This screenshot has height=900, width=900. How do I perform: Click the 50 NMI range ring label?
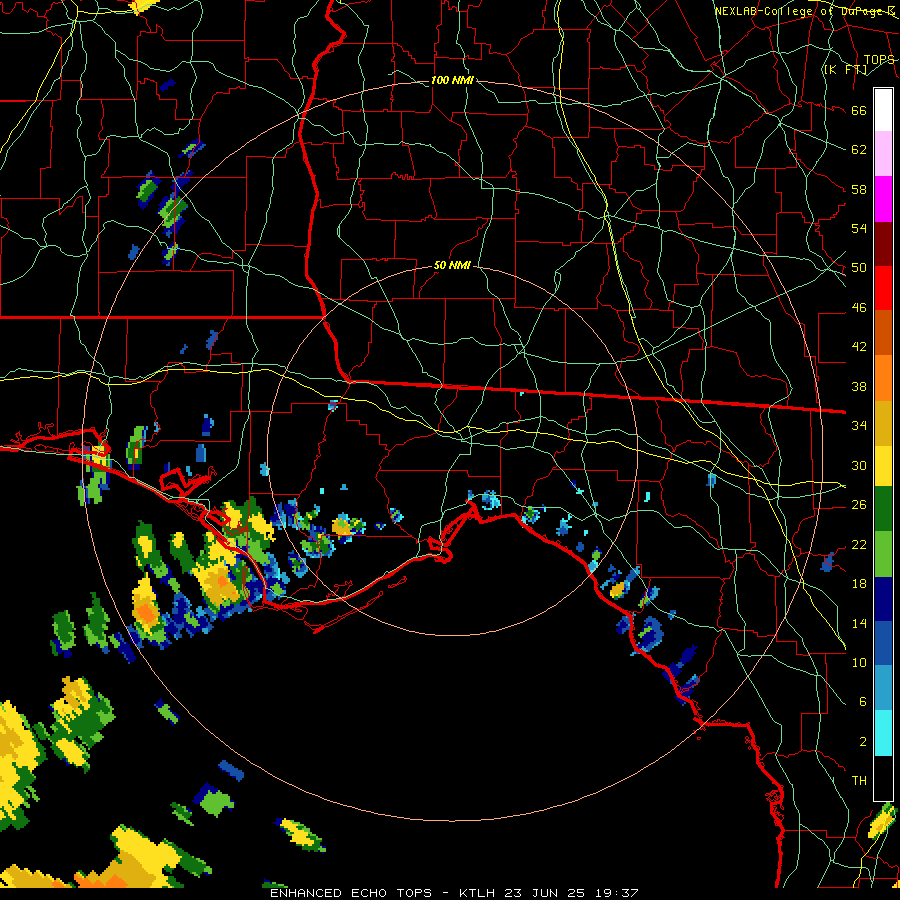[452, 265]
